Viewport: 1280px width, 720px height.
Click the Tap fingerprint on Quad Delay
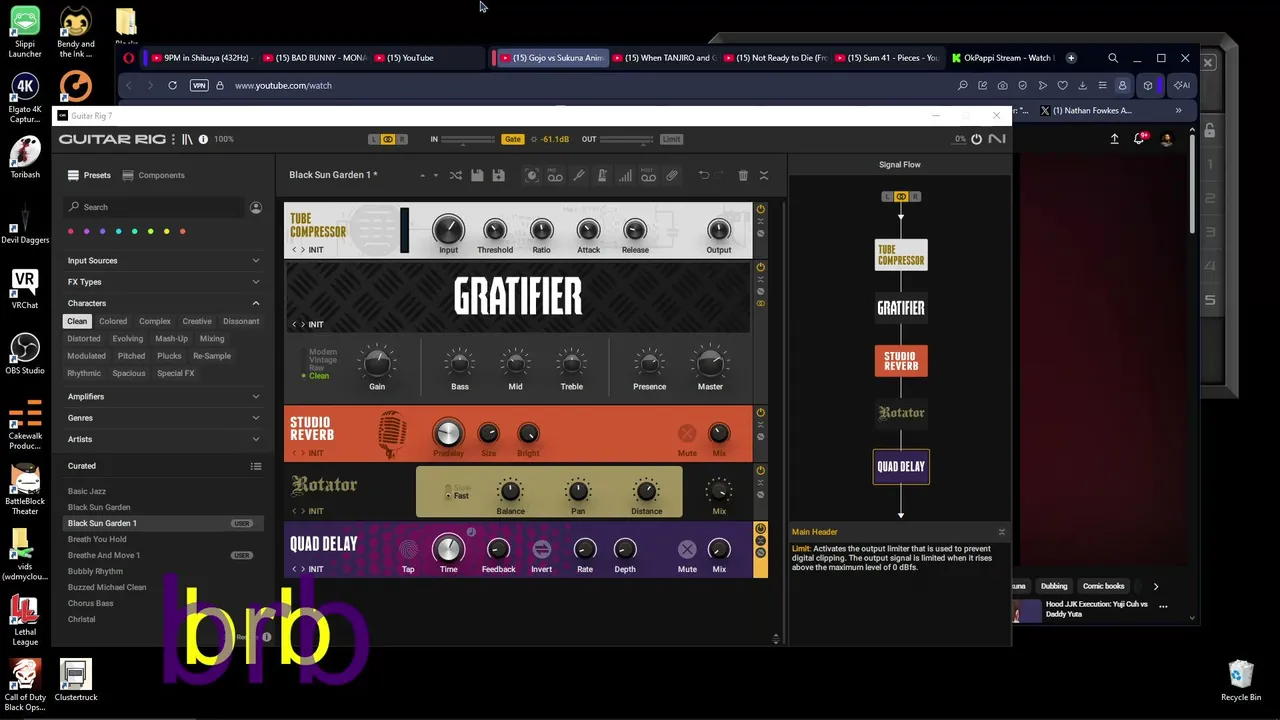tap(408, 549)
